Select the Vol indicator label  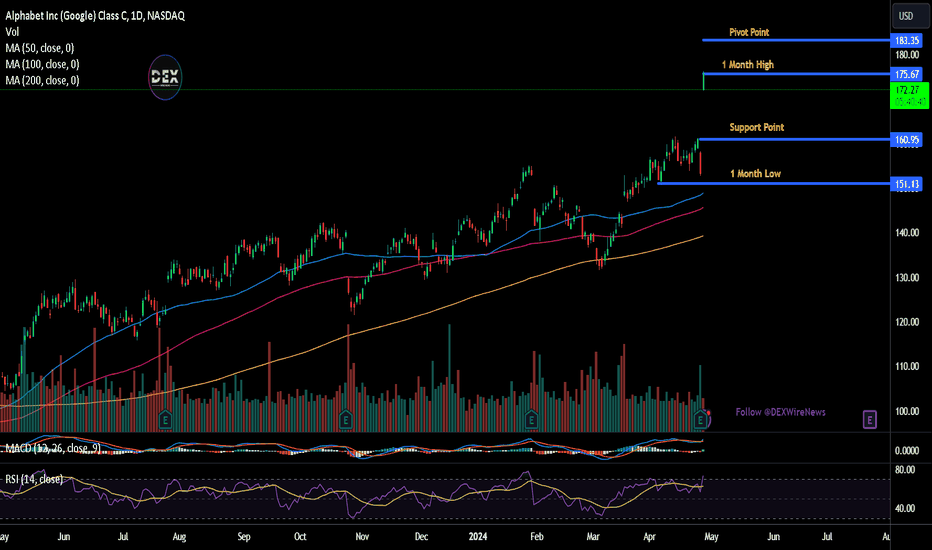tap(12, 32)
